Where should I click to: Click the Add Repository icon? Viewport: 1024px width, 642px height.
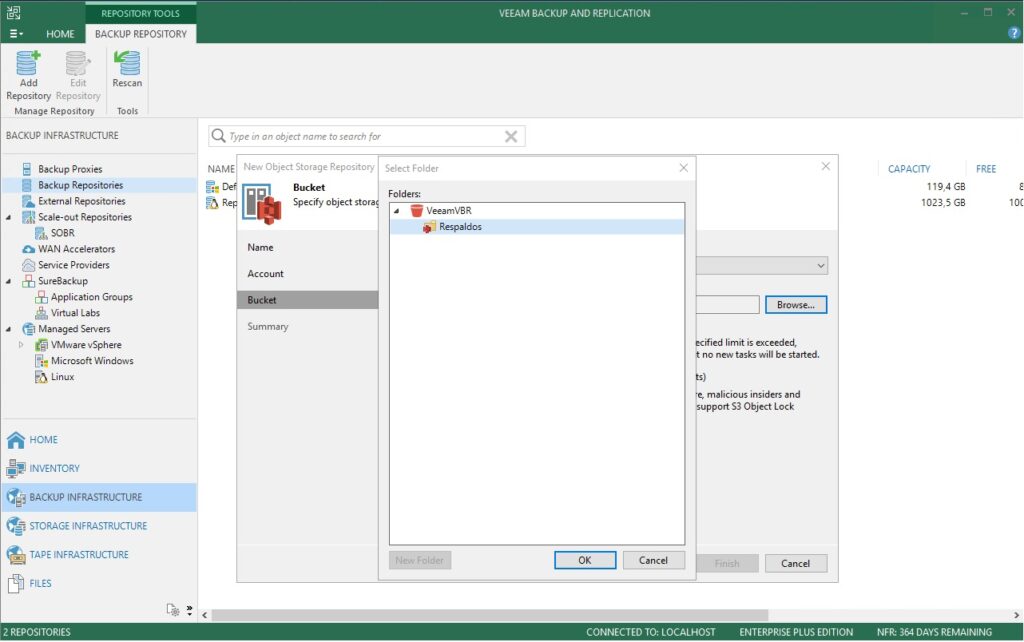coord(28,63)
